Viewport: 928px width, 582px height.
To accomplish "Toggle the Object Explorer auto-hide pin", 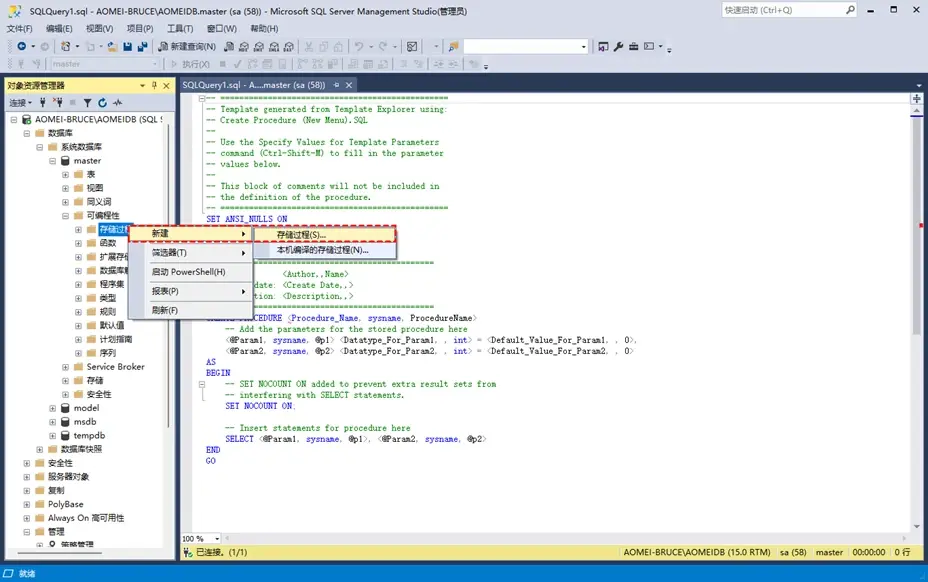I will (154, 85).
